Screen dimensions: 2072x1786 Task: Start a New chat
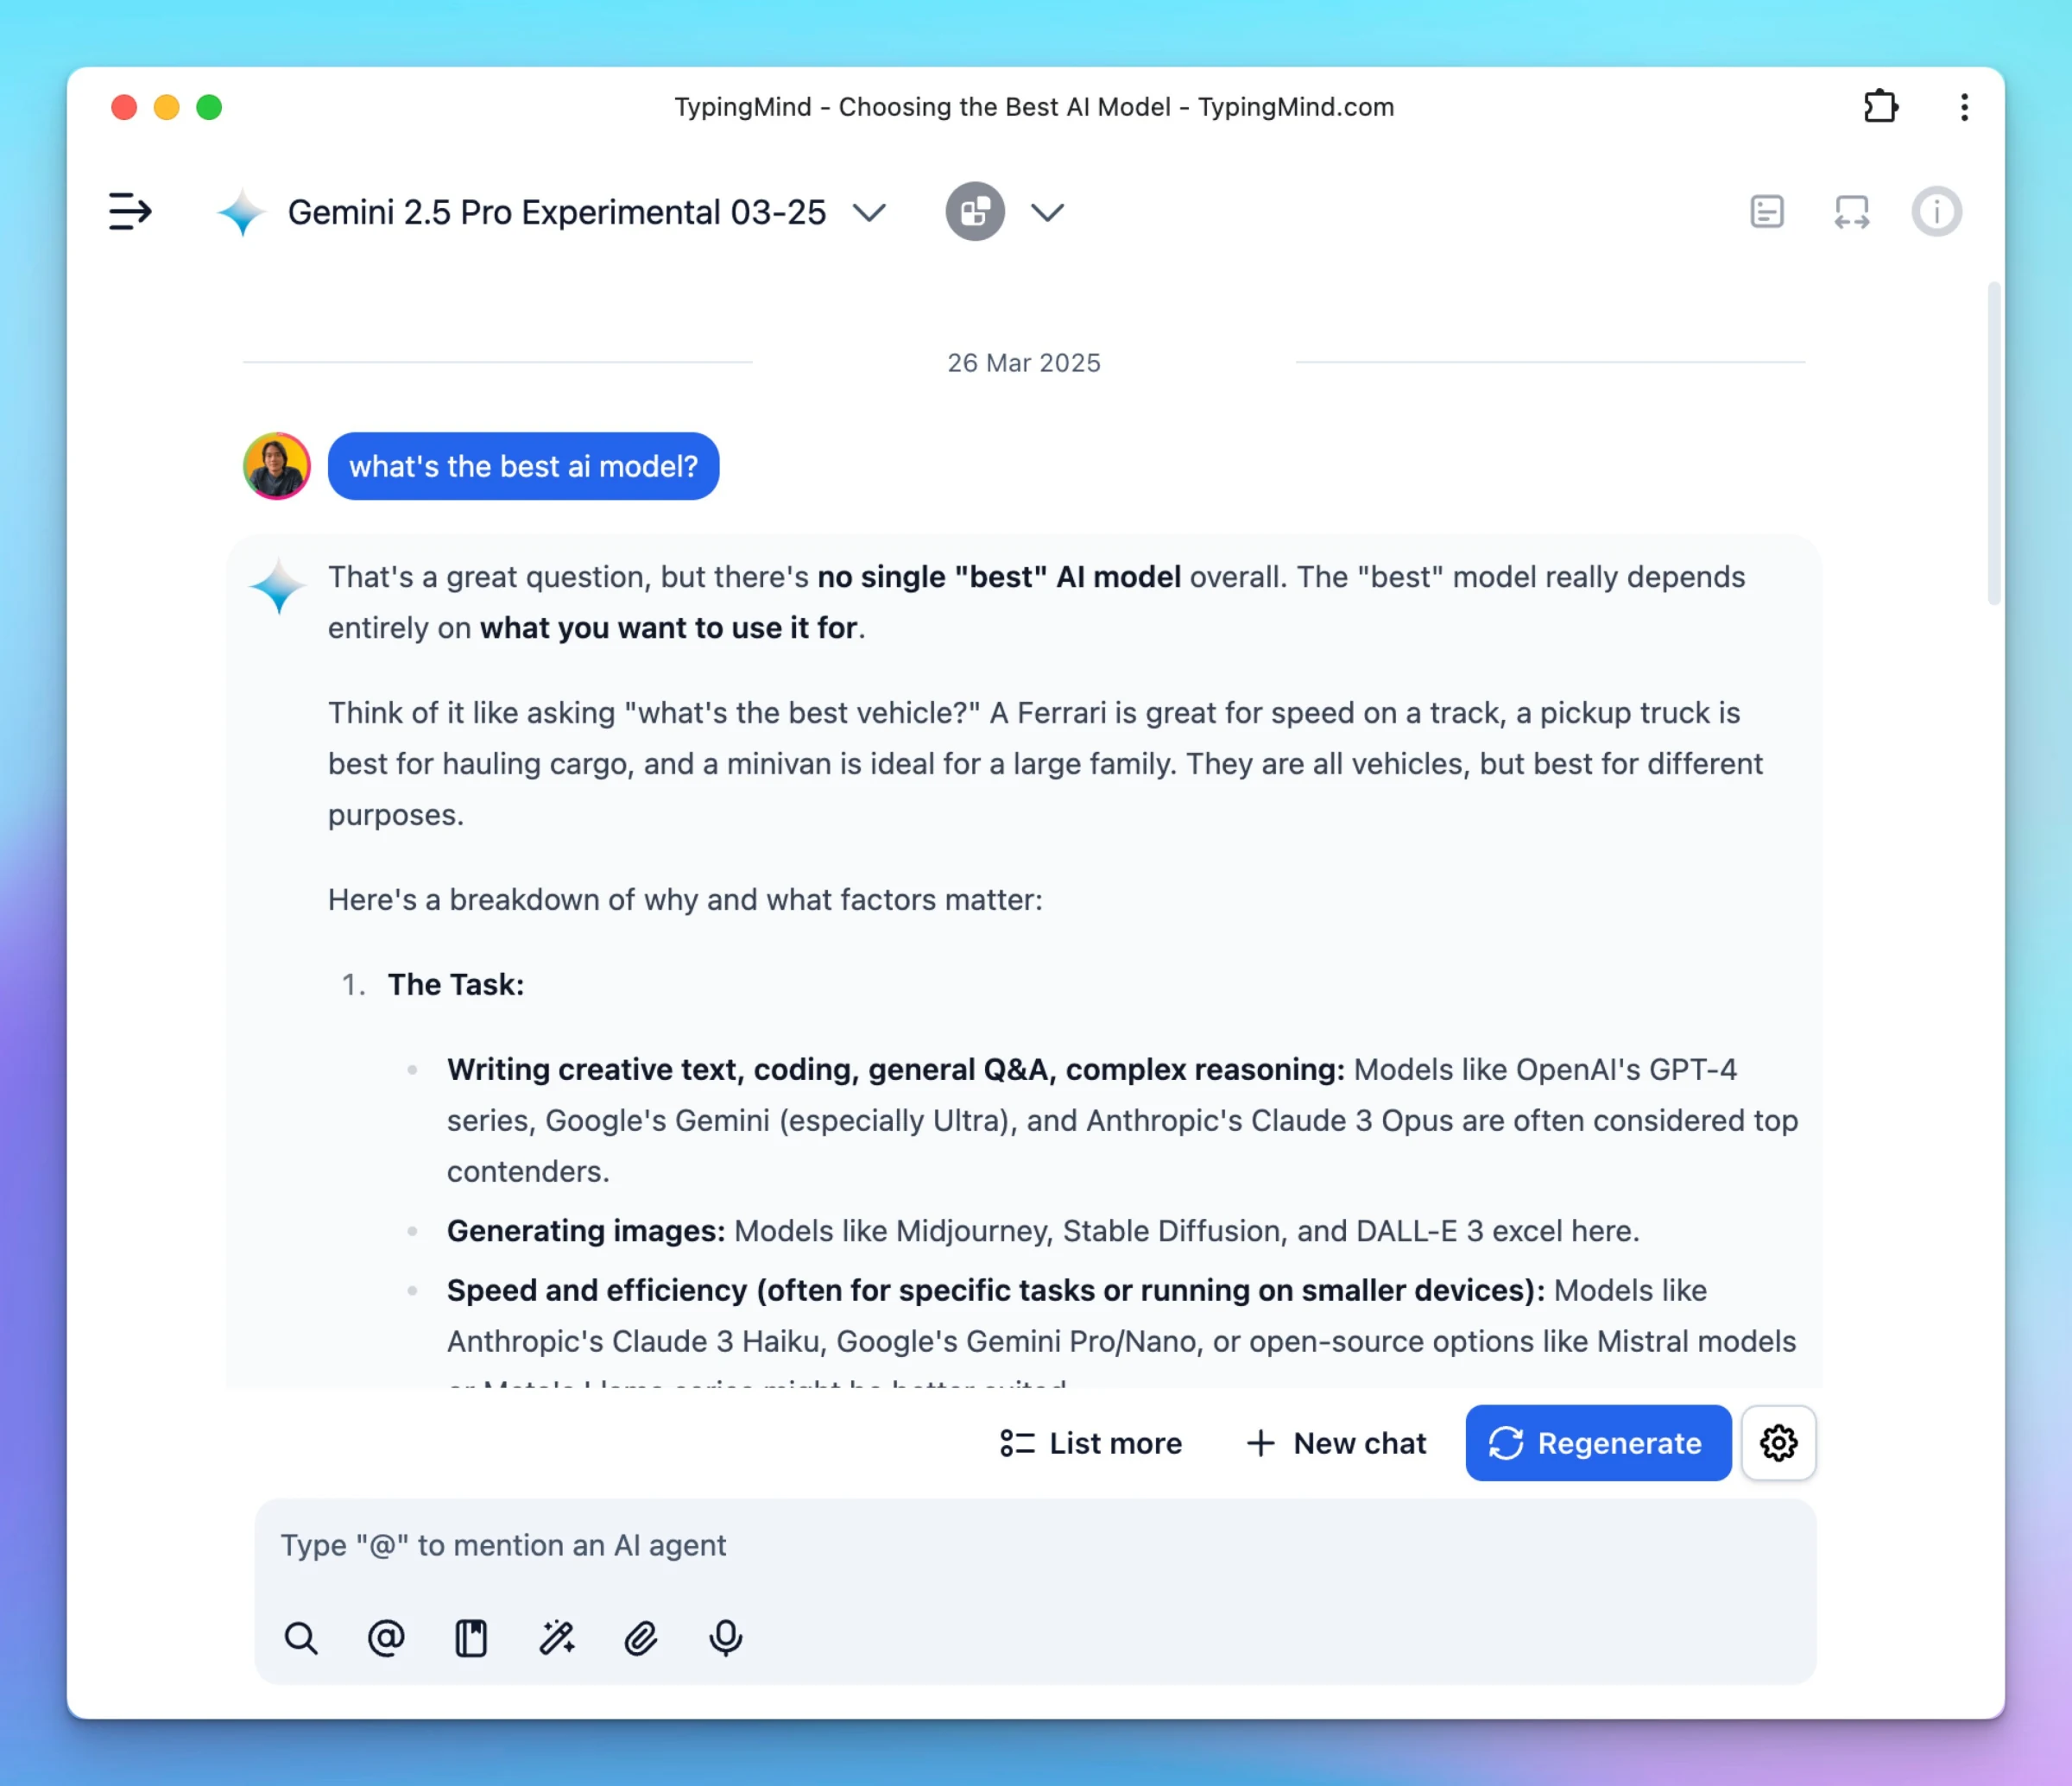click(1336, 1443)
